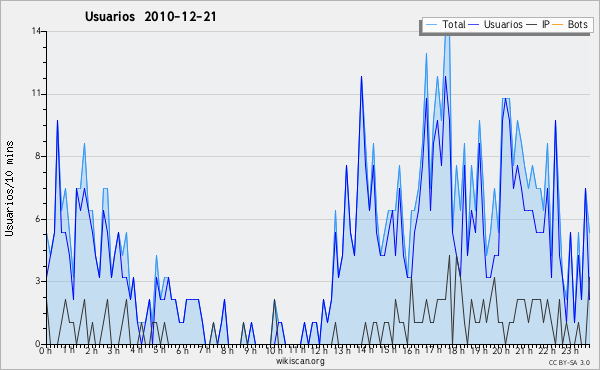The width and height of the screenshot is (600, 370).
Task: Select the 'IP' legend label
Action: [546, 24]
